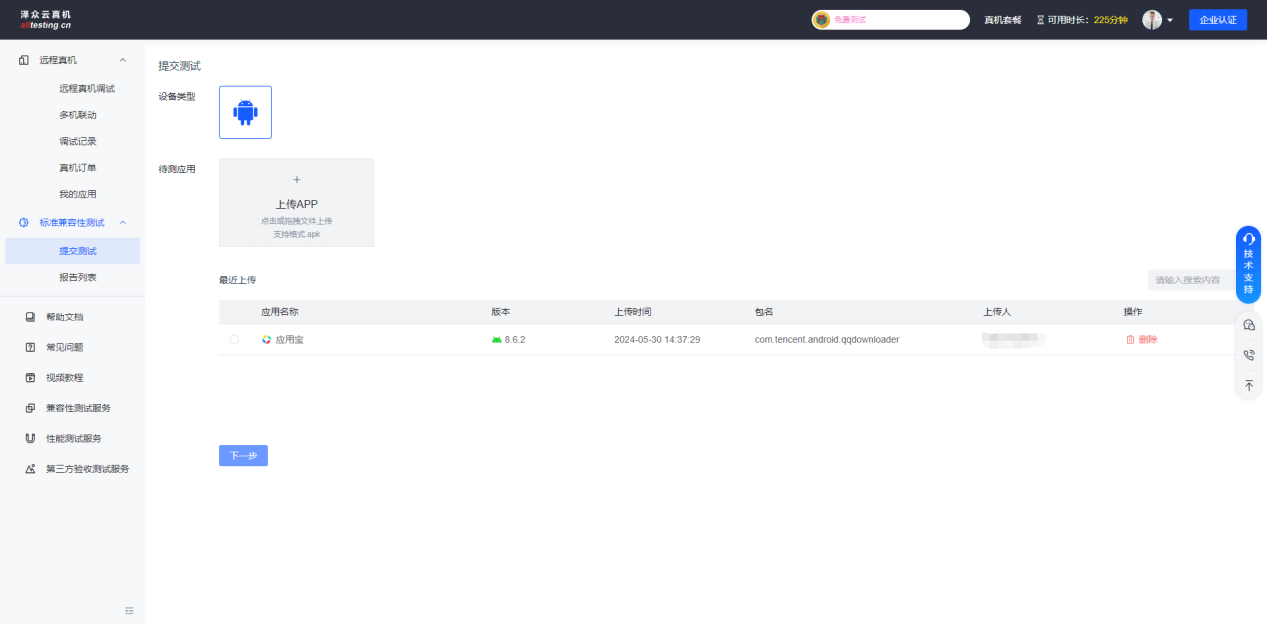1267x624 pixels.
Task: Collapse the 远程真机 menu group
Action: tap(122, 61)
